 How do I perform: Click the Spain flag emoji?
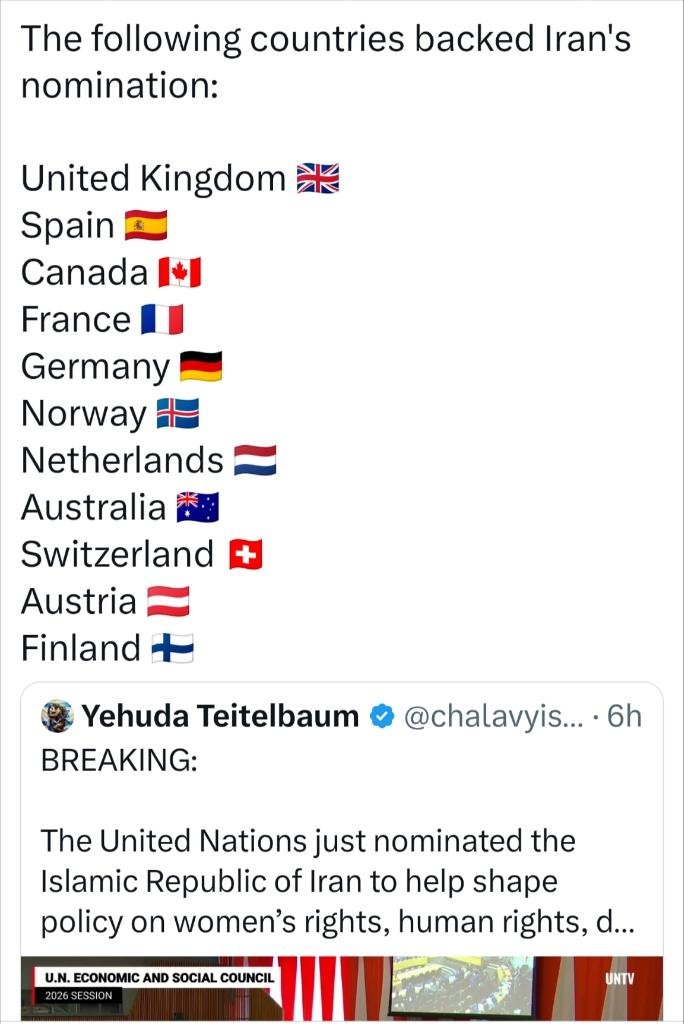(x=145, y=226)
